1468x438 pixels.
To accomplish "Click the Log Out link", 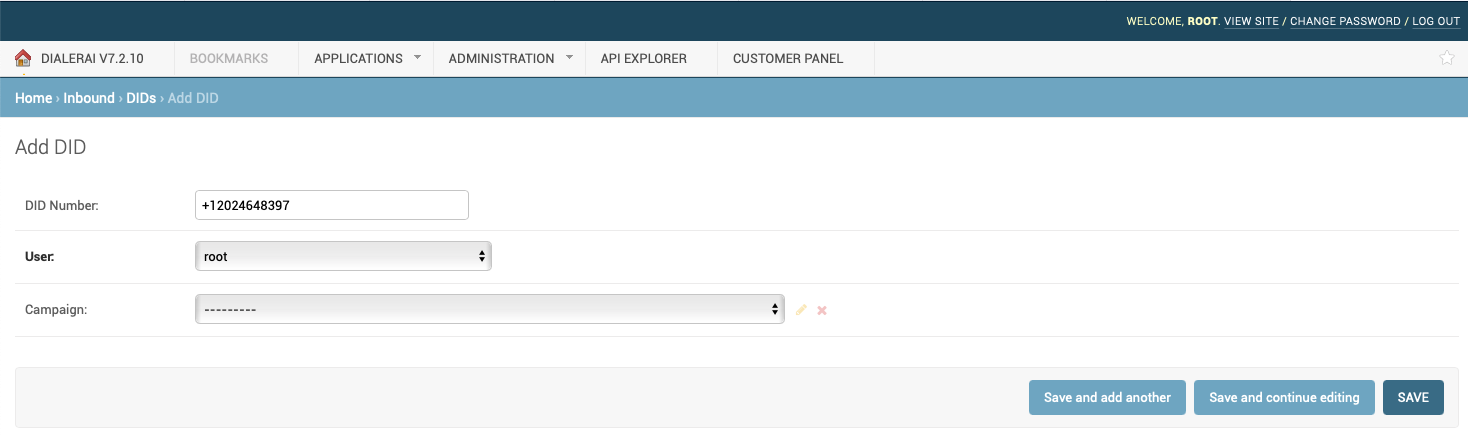I will pos(1436,21).
